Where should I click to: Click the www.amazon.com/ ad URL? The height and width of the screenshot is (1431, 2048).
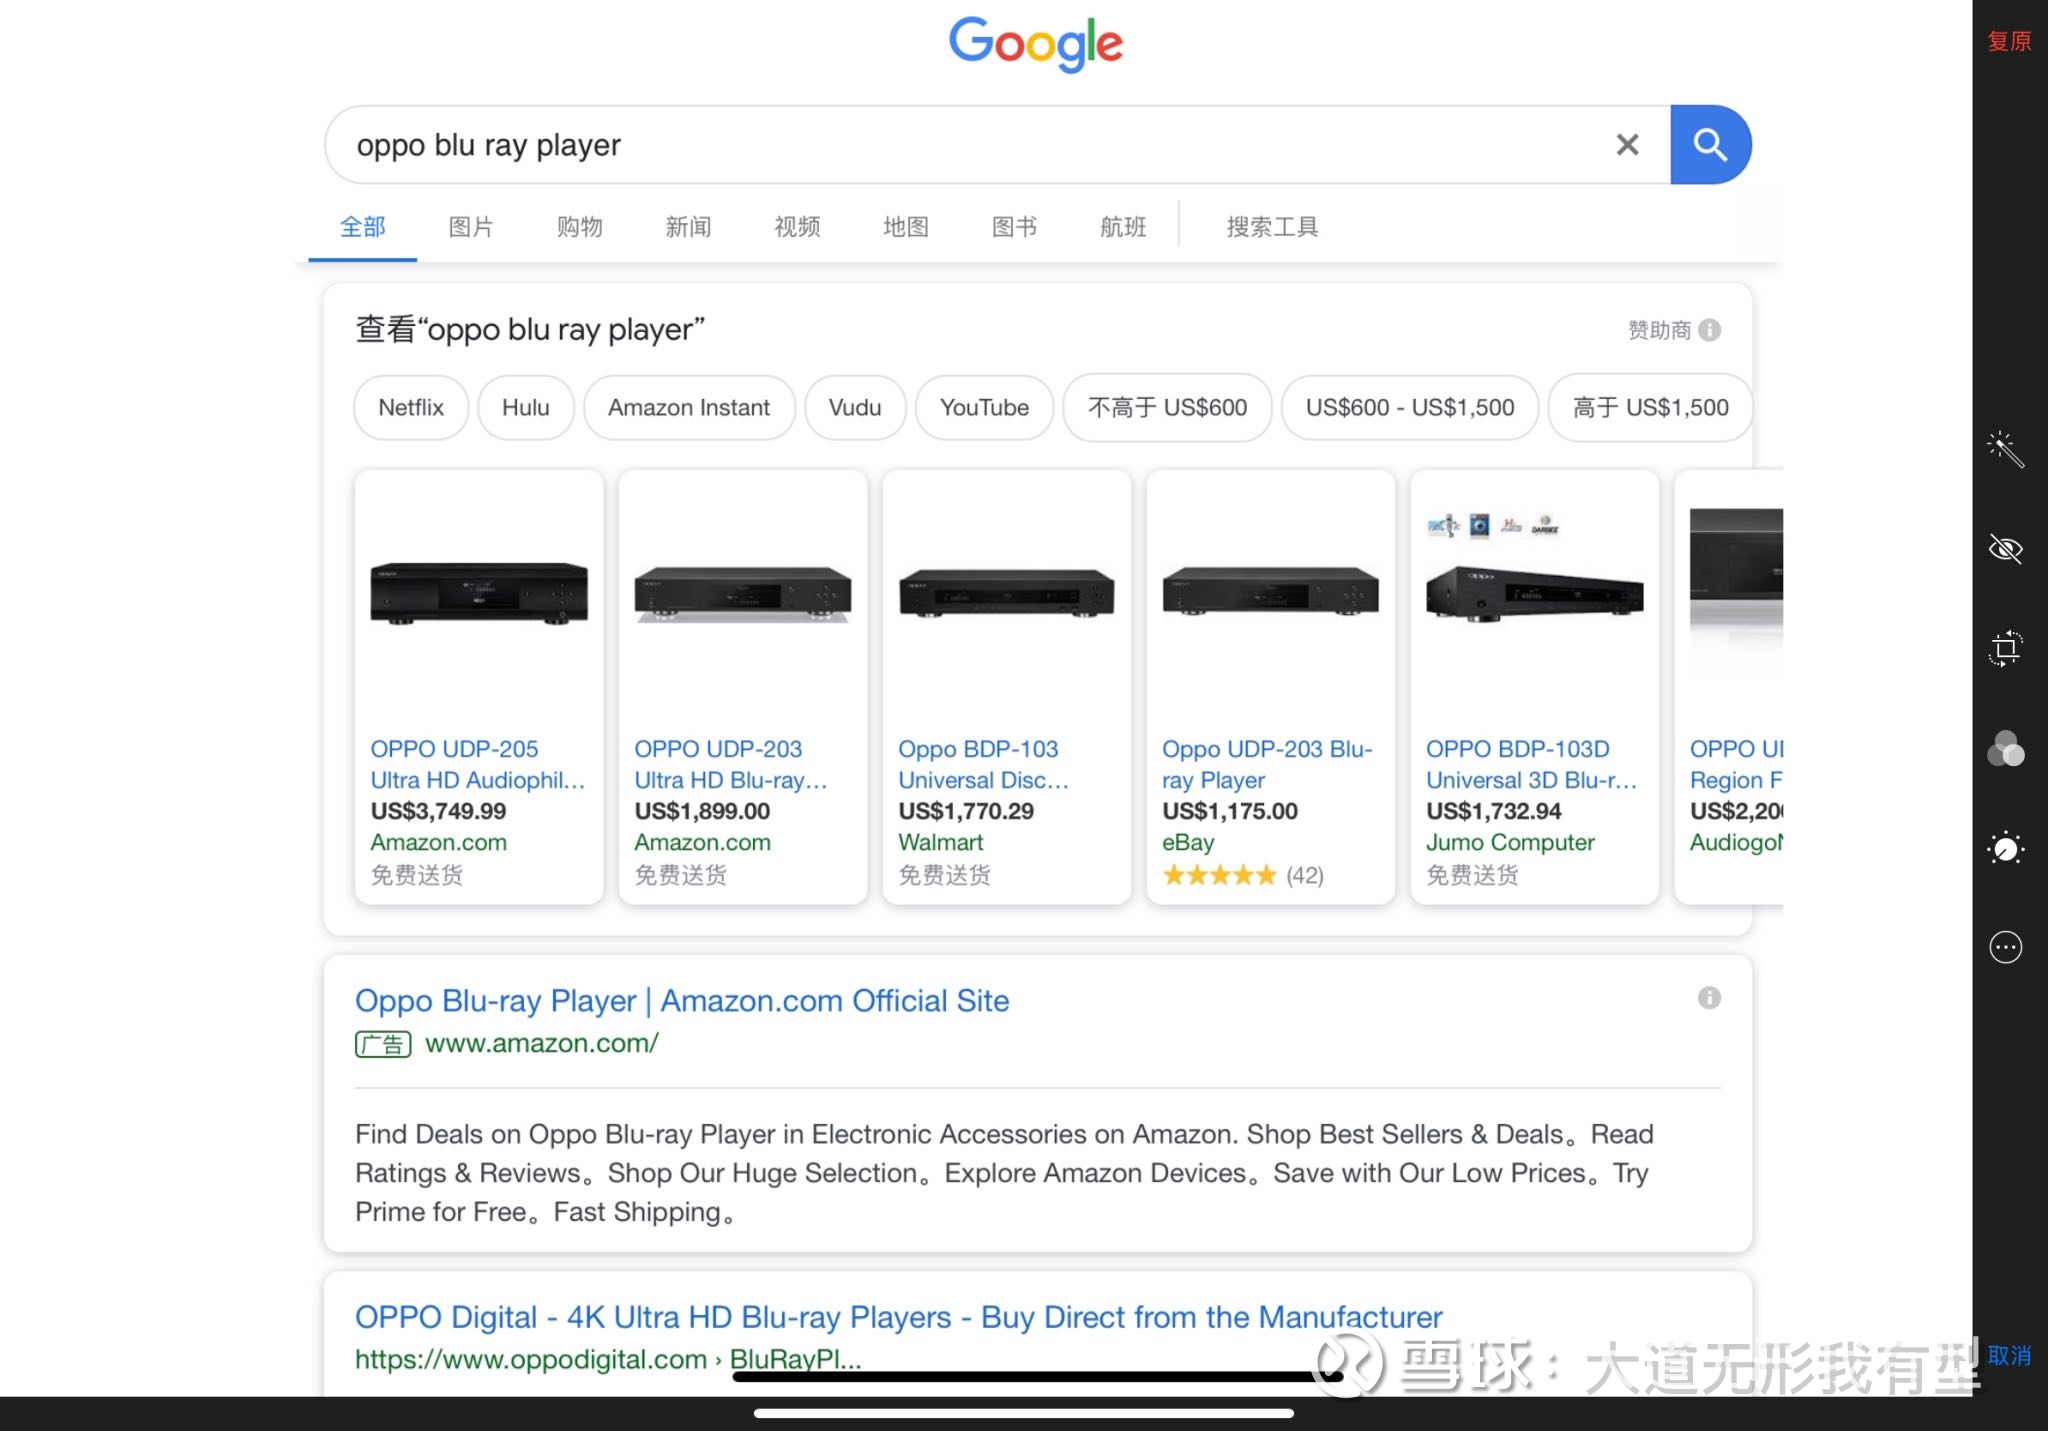pyautogui.click(x=542, y=1043)
